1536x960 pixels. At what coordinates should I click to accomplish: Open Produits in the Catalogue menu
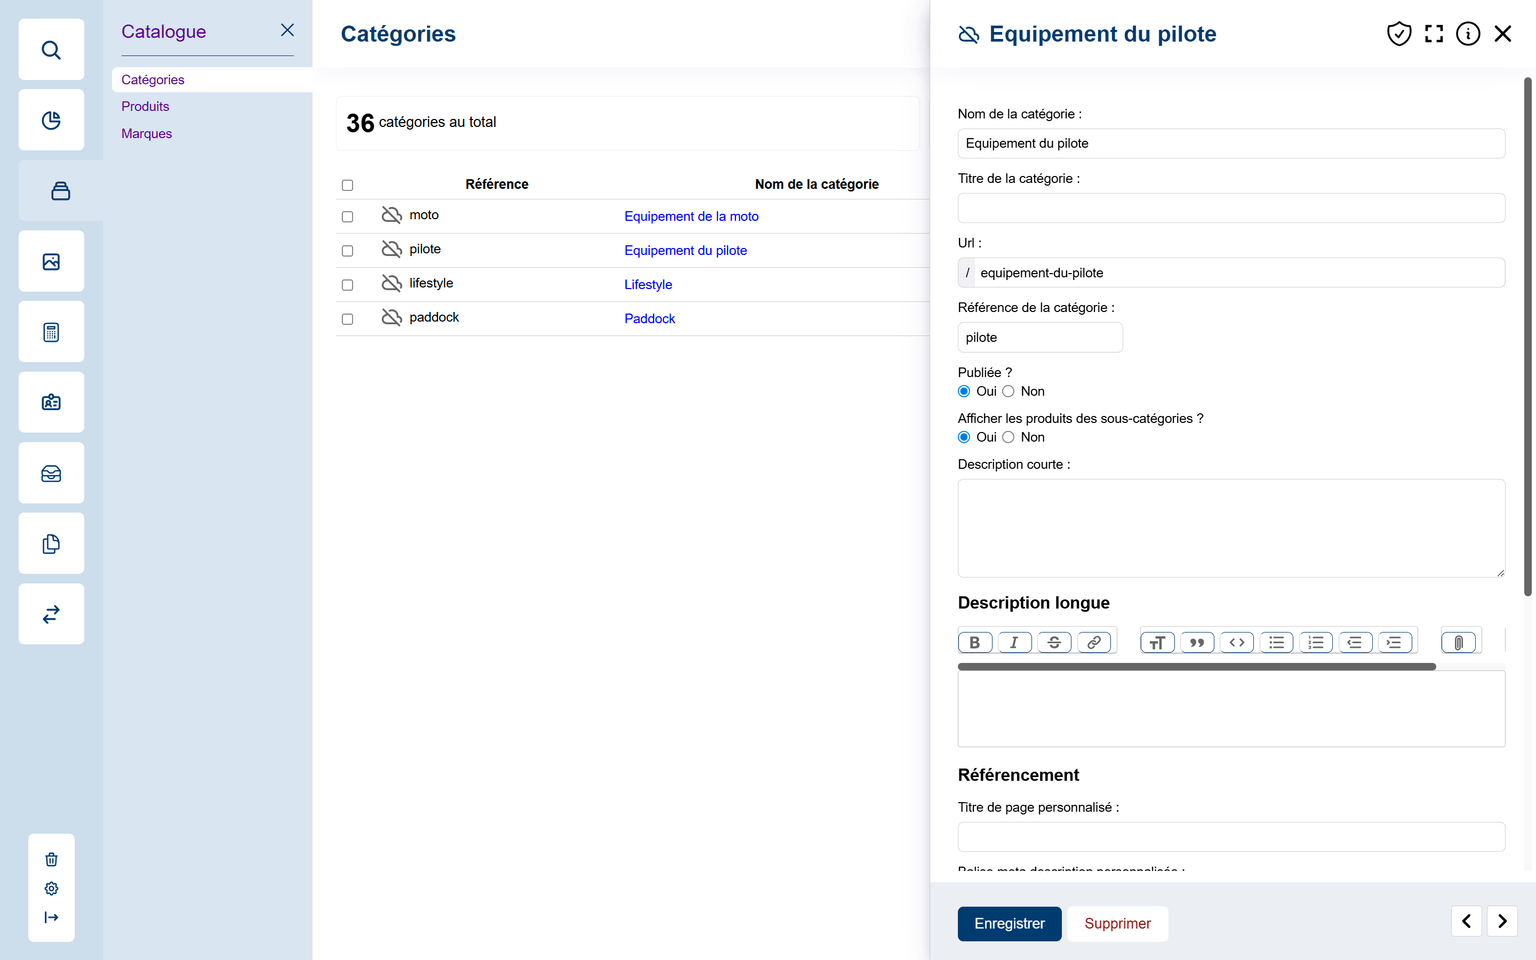145,107
